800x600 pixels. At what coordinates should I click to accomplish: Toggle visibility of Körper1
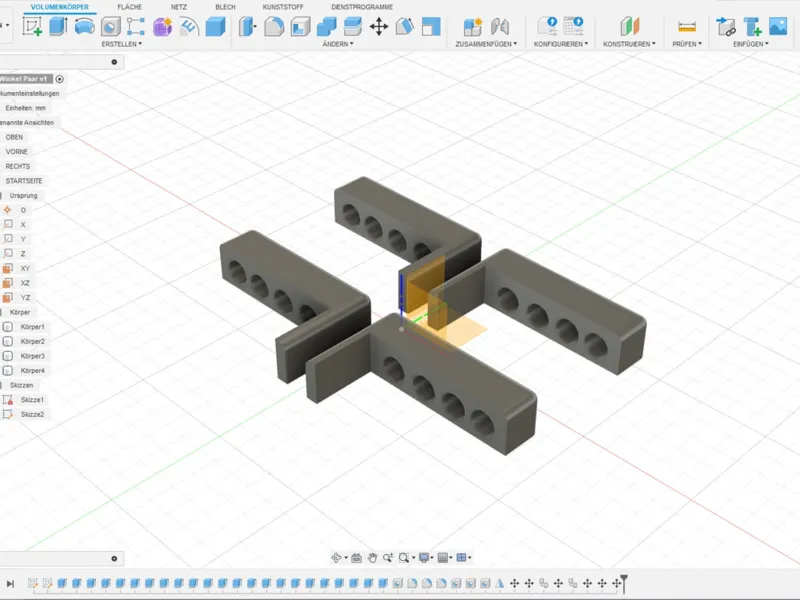[8, 327]
